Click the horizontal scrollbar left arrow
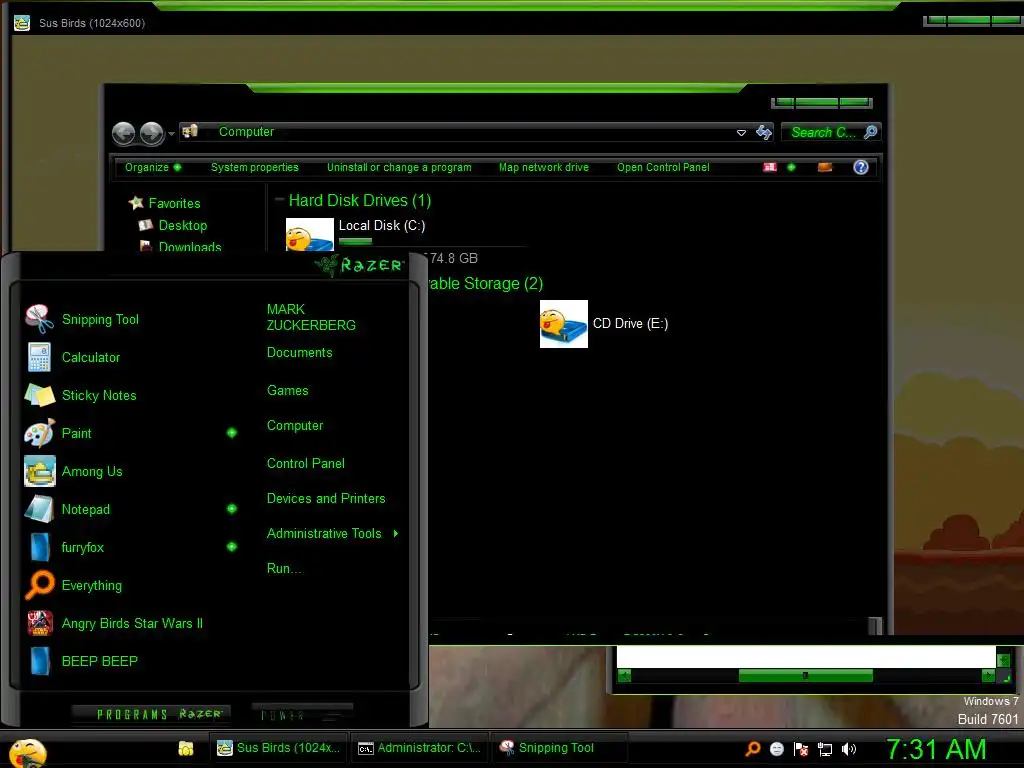The width and height of the screenshot is (1024, 768). (624, 676)
